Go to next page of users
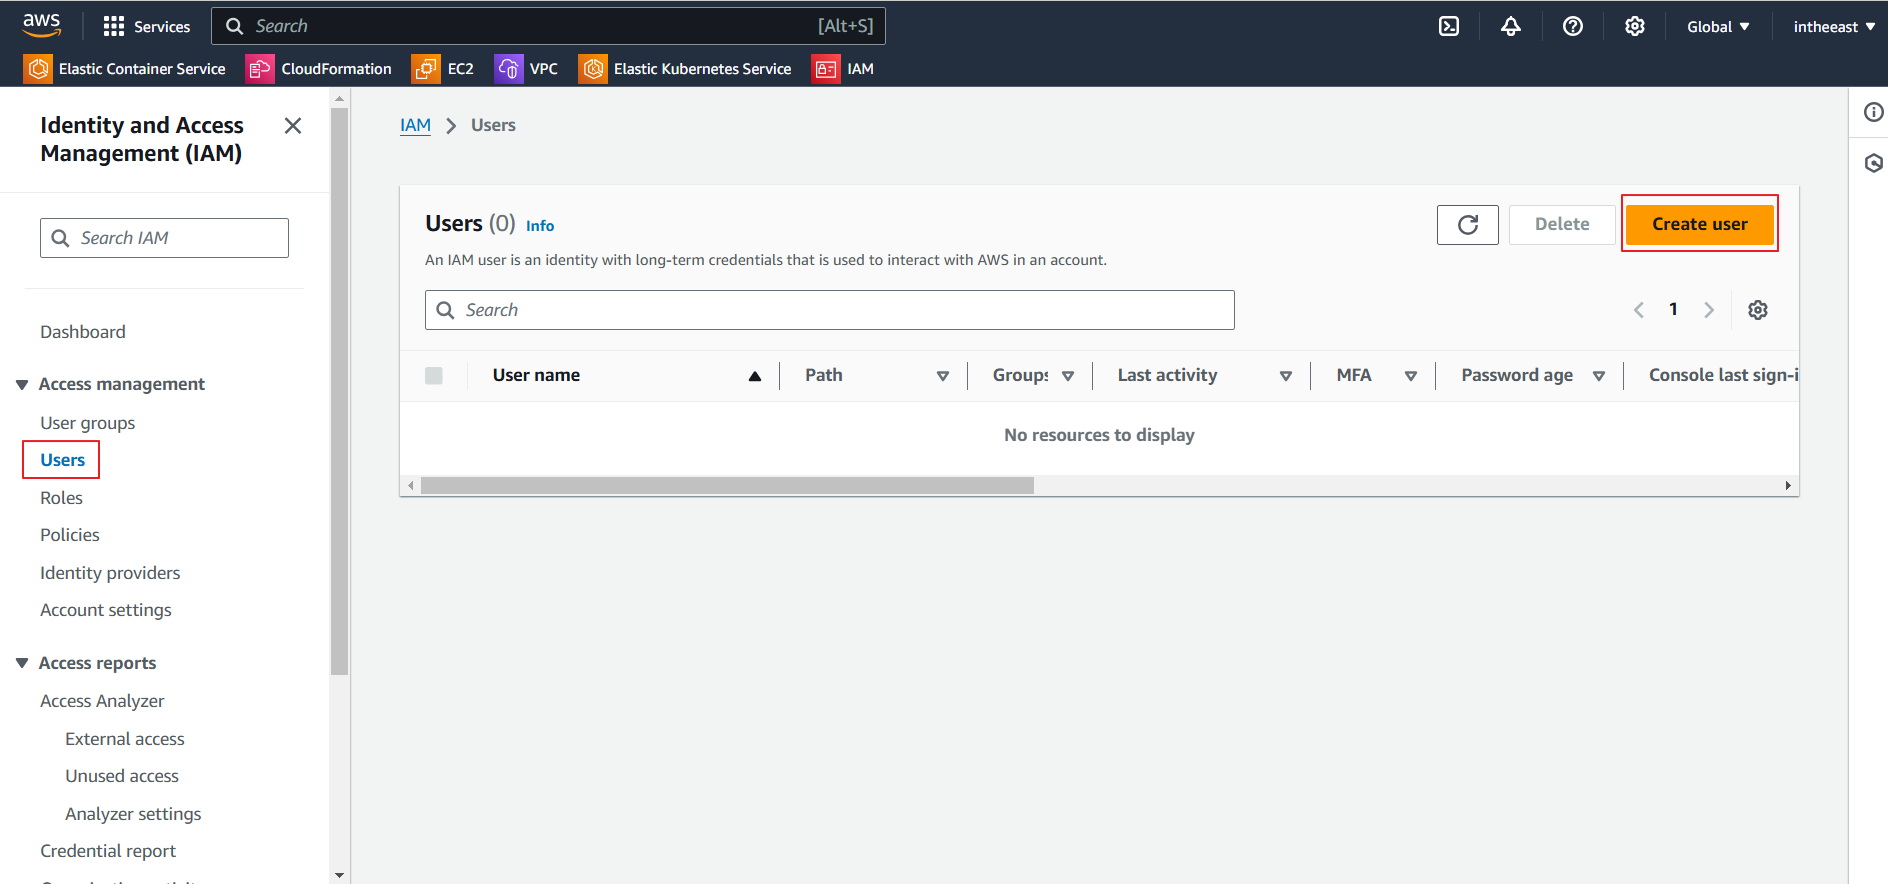This screenshot has width=1888, height=884. tap(1709, 310)
